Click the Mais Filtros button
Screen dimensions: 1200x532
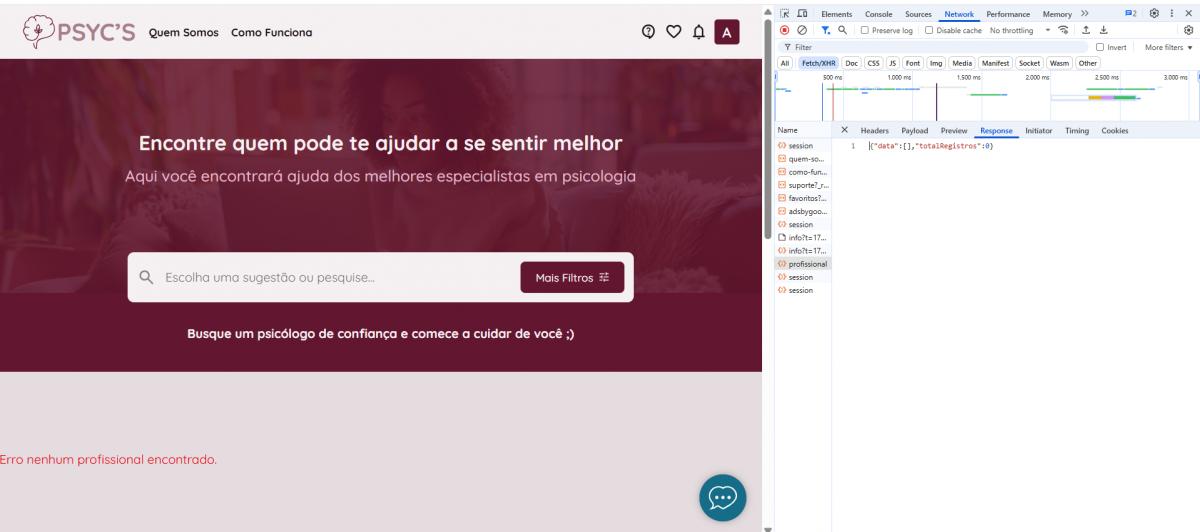pyautogui.click(x=572, y=277)
